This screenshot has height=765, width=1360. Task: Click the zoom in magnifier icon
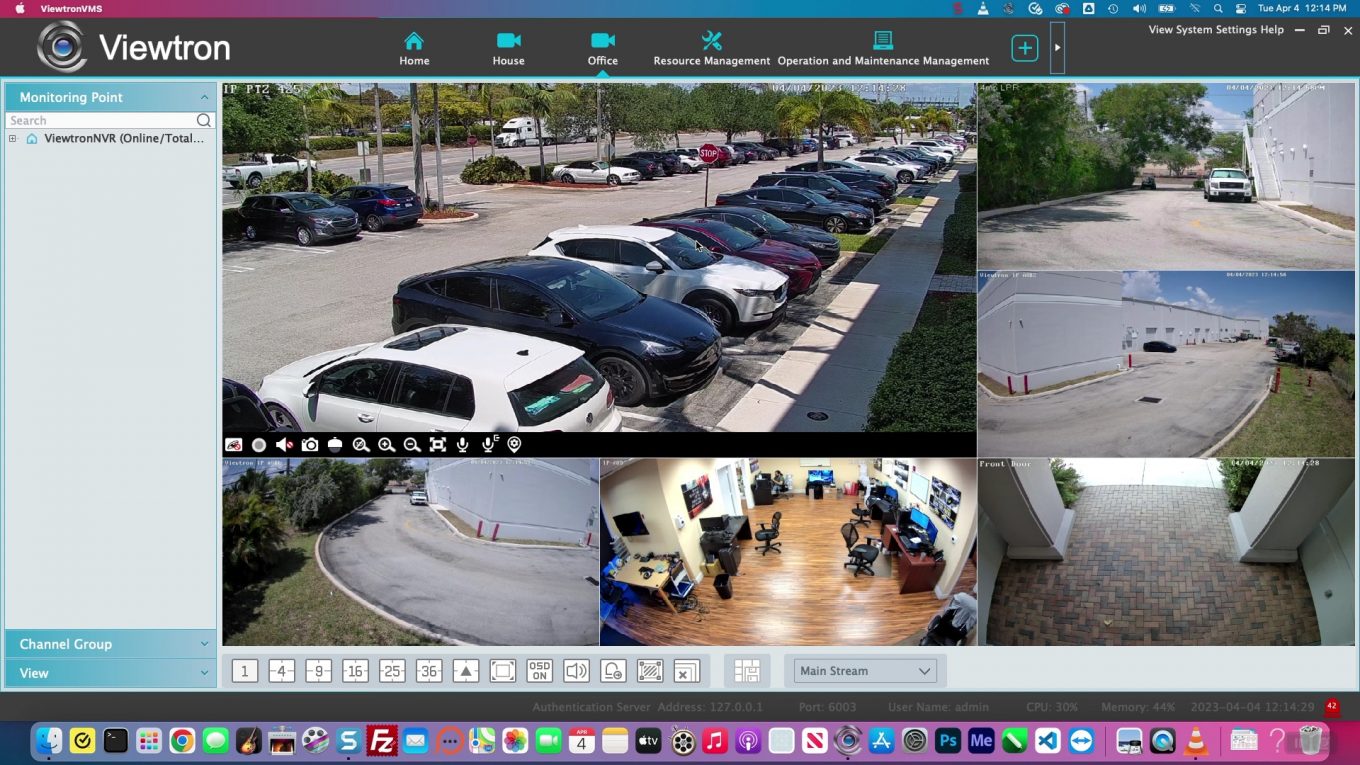point(387,445)
